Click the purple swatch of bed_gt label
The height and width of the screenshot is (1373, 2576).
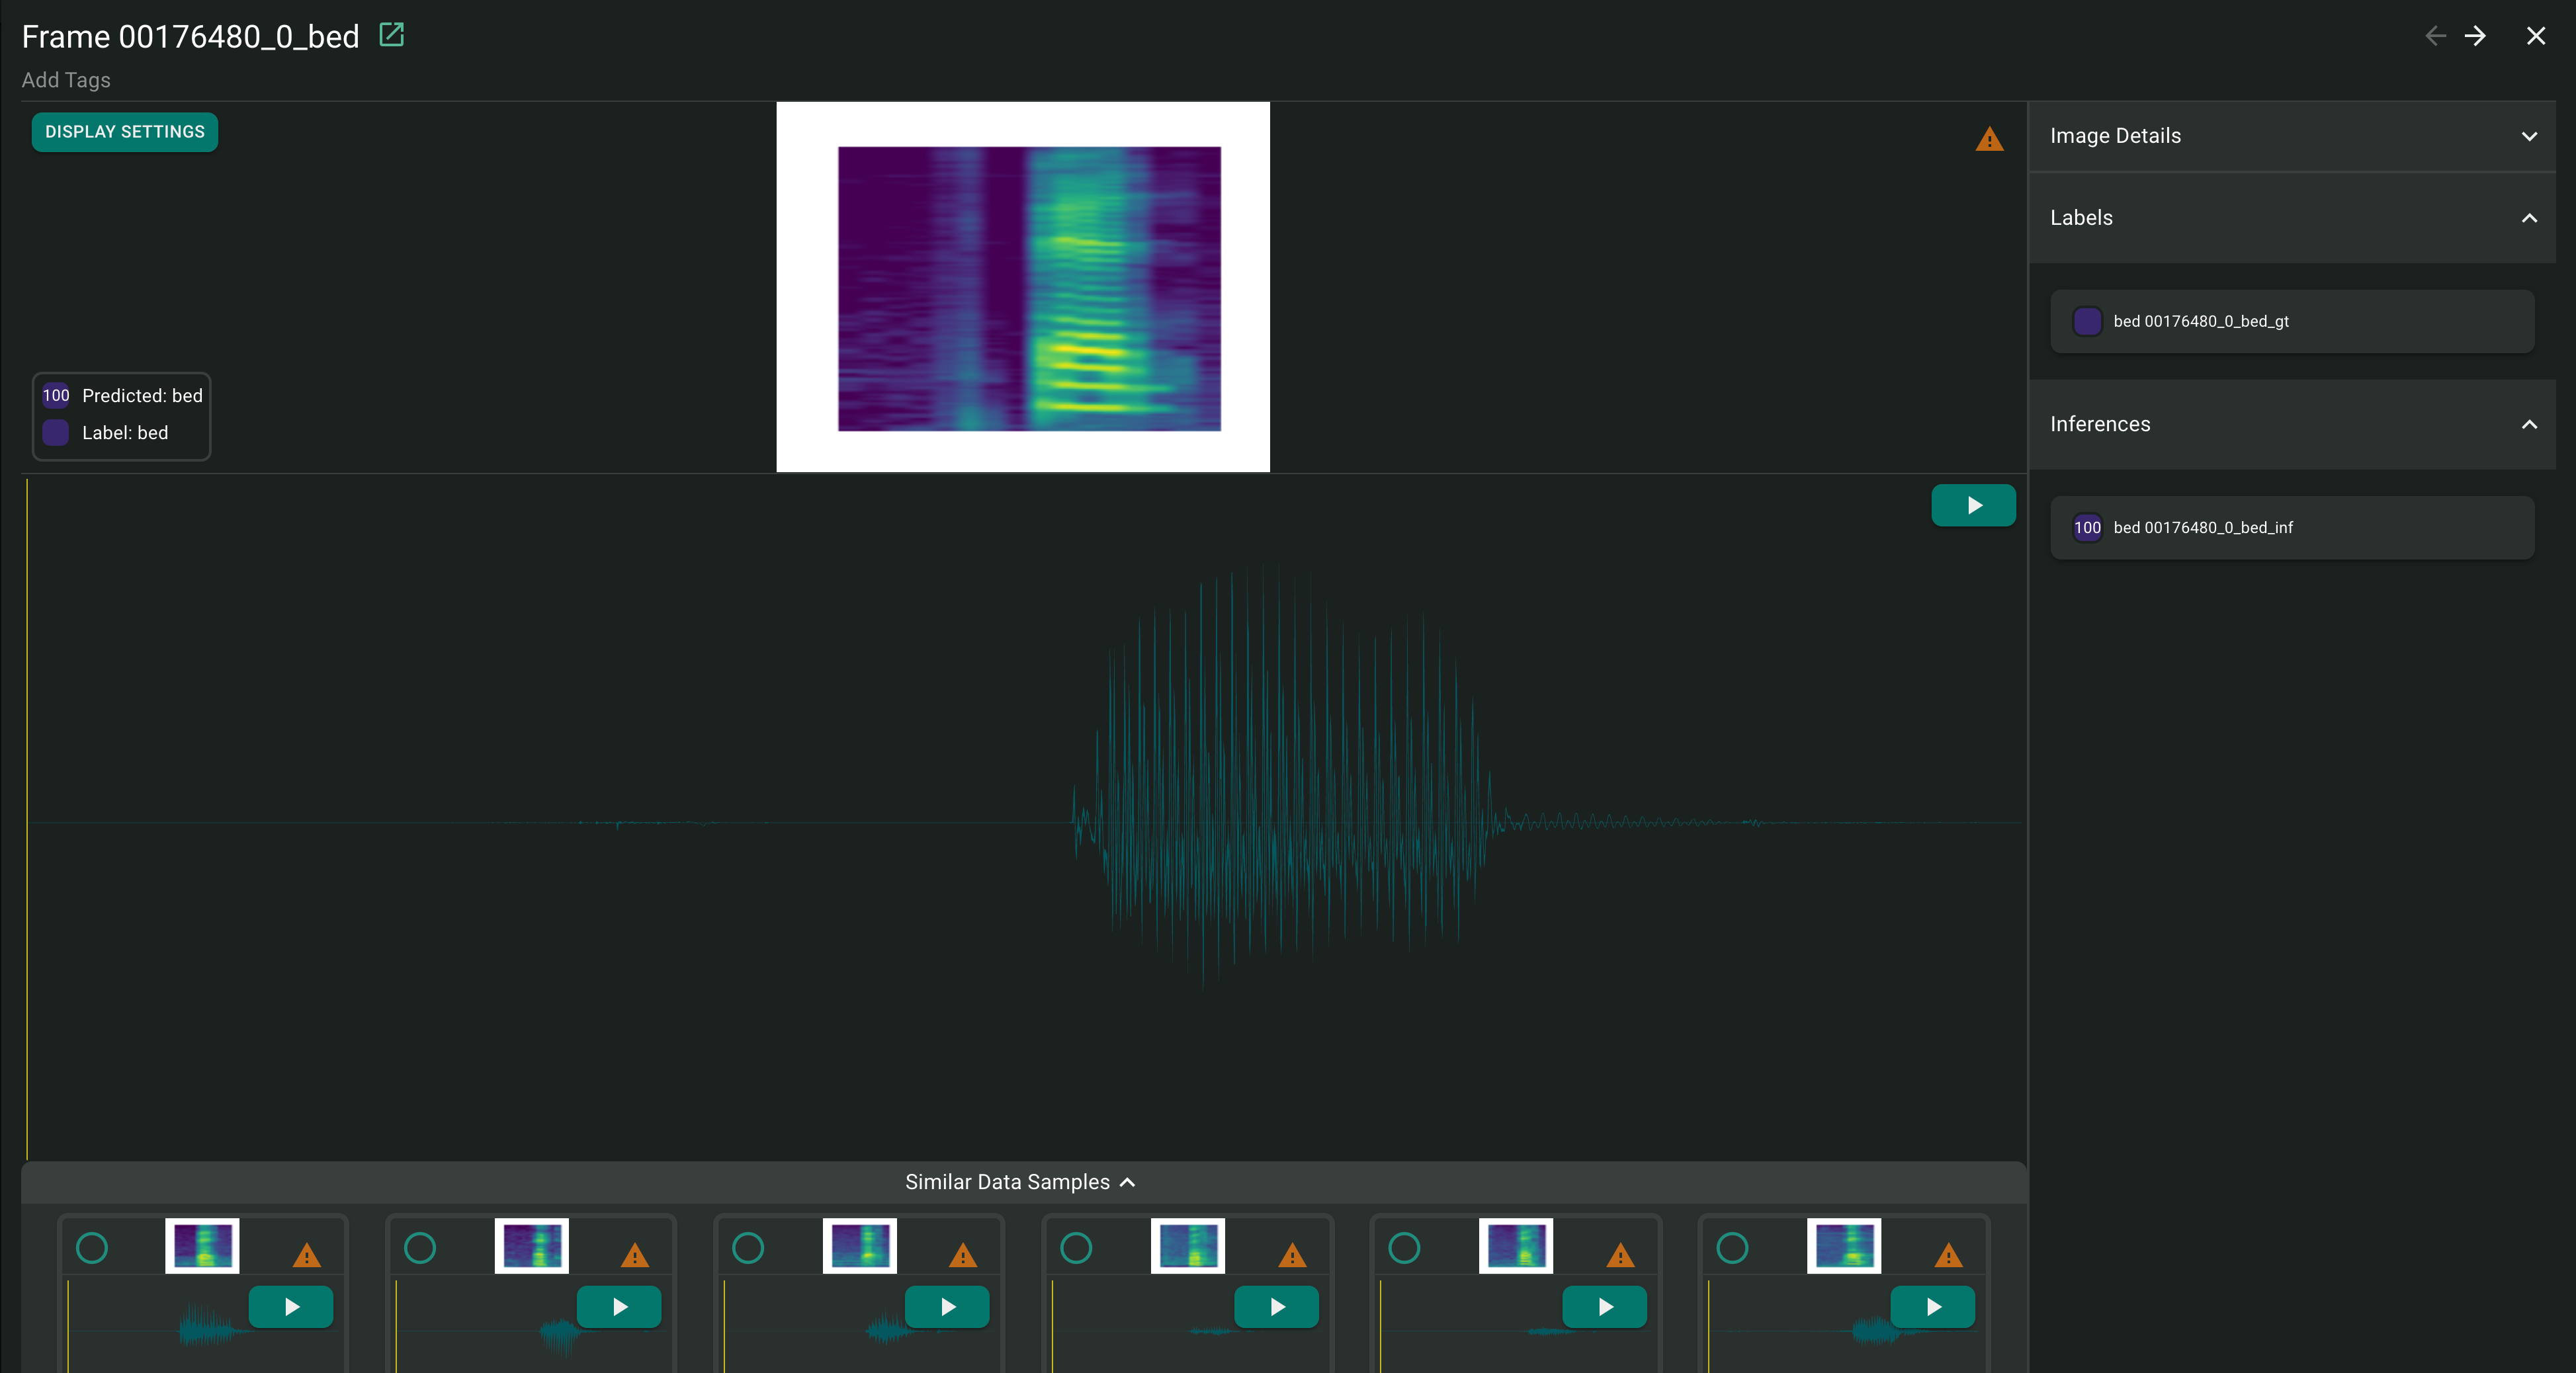(x=2087, y=321)
